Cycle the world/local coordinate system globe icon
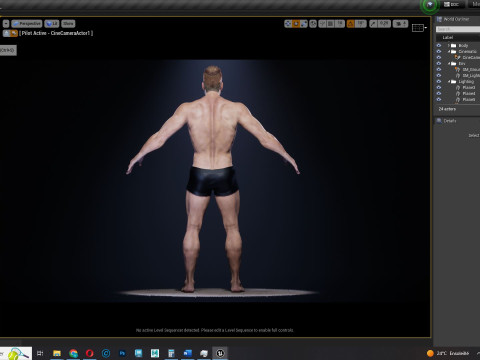480x360 pixels. 313,24
